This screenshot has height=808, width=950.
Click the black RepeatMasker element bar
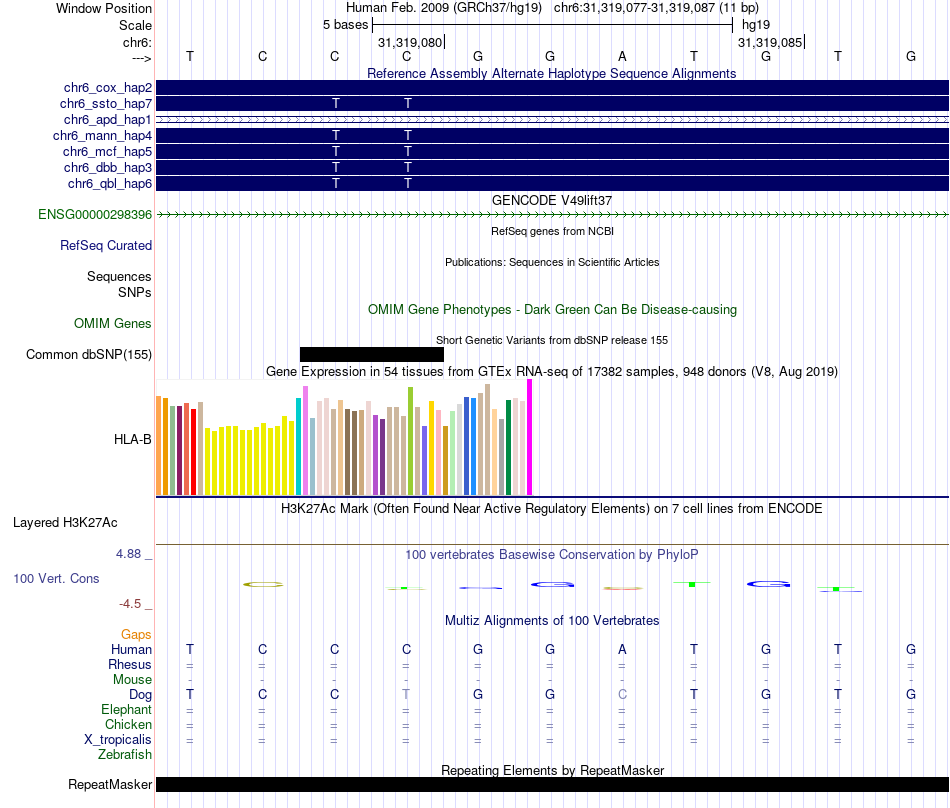tap(552, 784)
